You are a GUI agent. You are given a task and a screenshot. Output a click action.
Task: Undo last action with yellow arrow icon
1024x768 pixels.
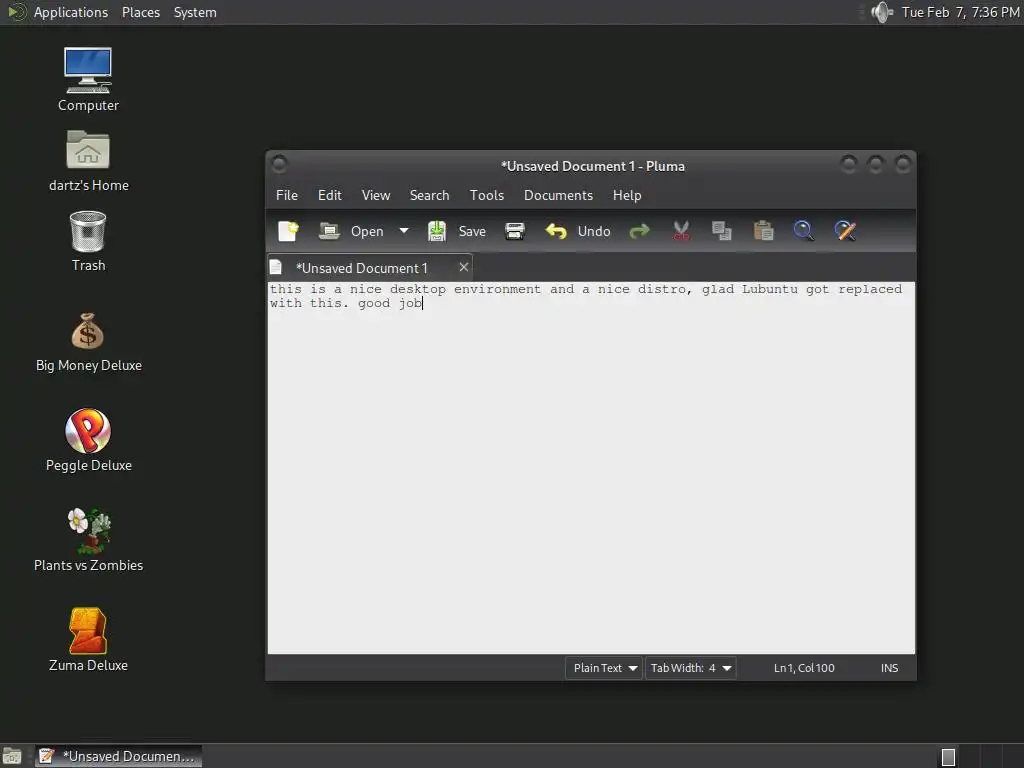(x=556, y=231)
